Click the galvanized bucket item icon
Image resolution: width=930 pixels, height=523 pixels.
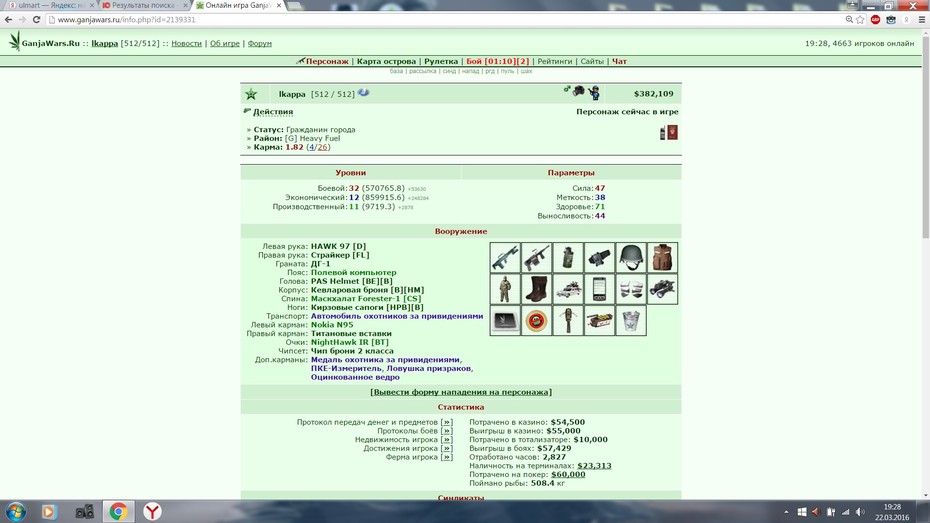coord(630,320)
